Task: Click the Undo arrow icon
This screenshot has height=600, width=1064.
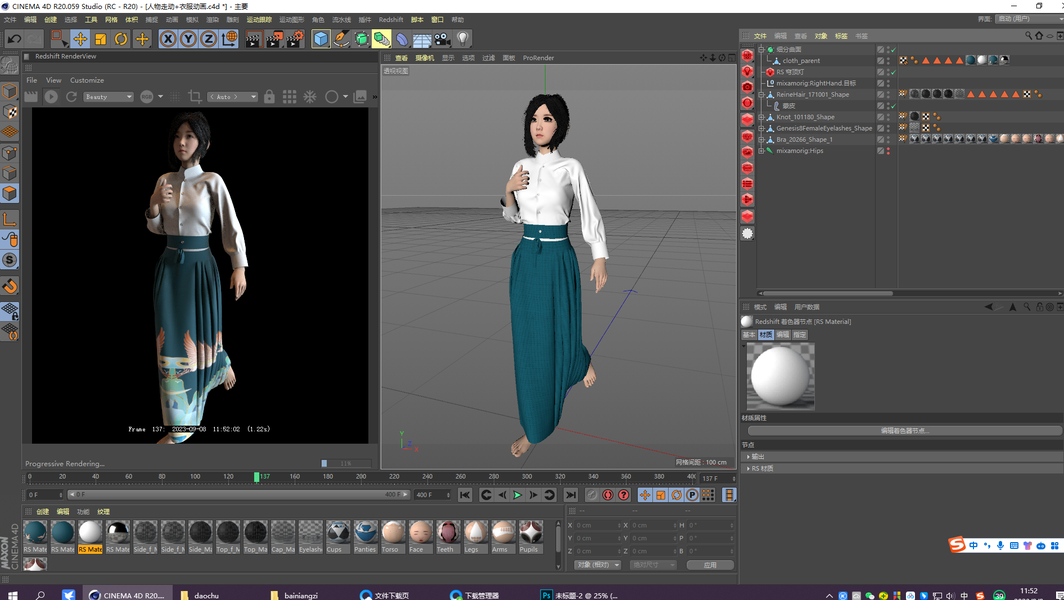Action: (x=14, y=39)
